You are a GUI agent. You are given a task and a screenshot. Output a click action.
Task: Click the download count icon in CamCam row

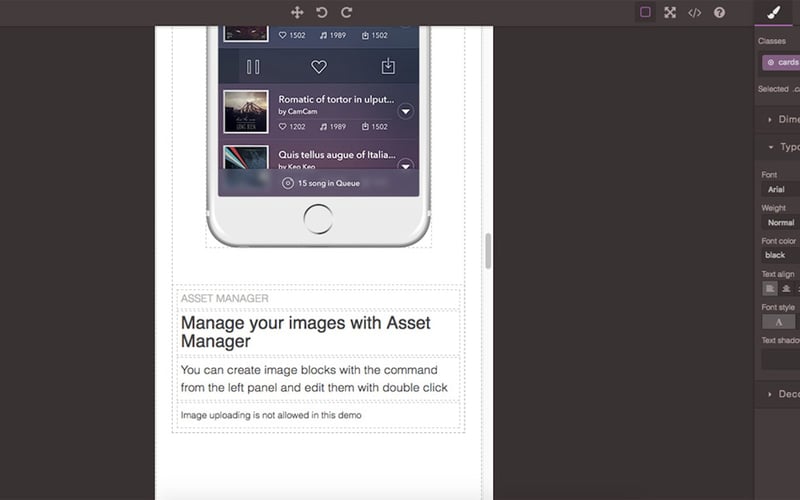(365, 127)
